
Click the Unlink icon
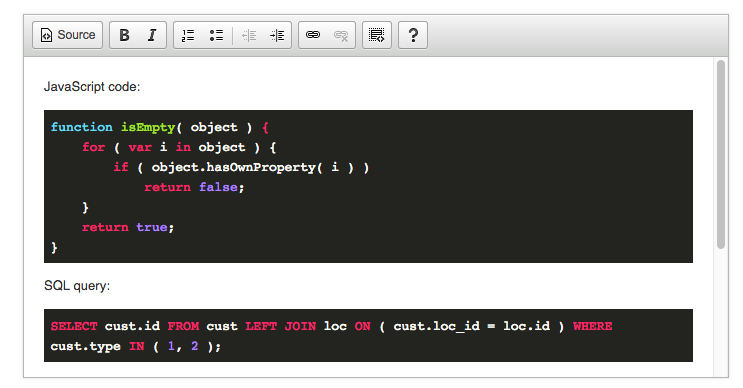pyautogui.click(x=341, y=35)
